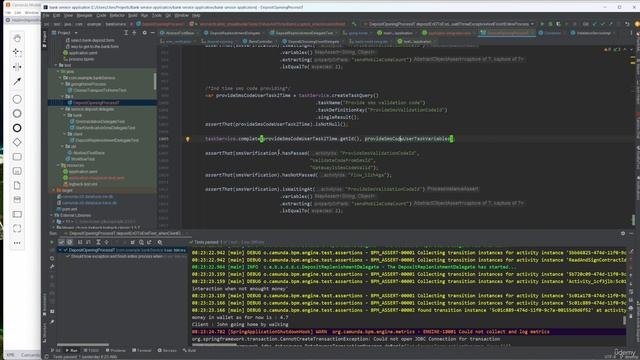Open the test history clock icon
The image size is (640, 360).
[x=141, y=242]
